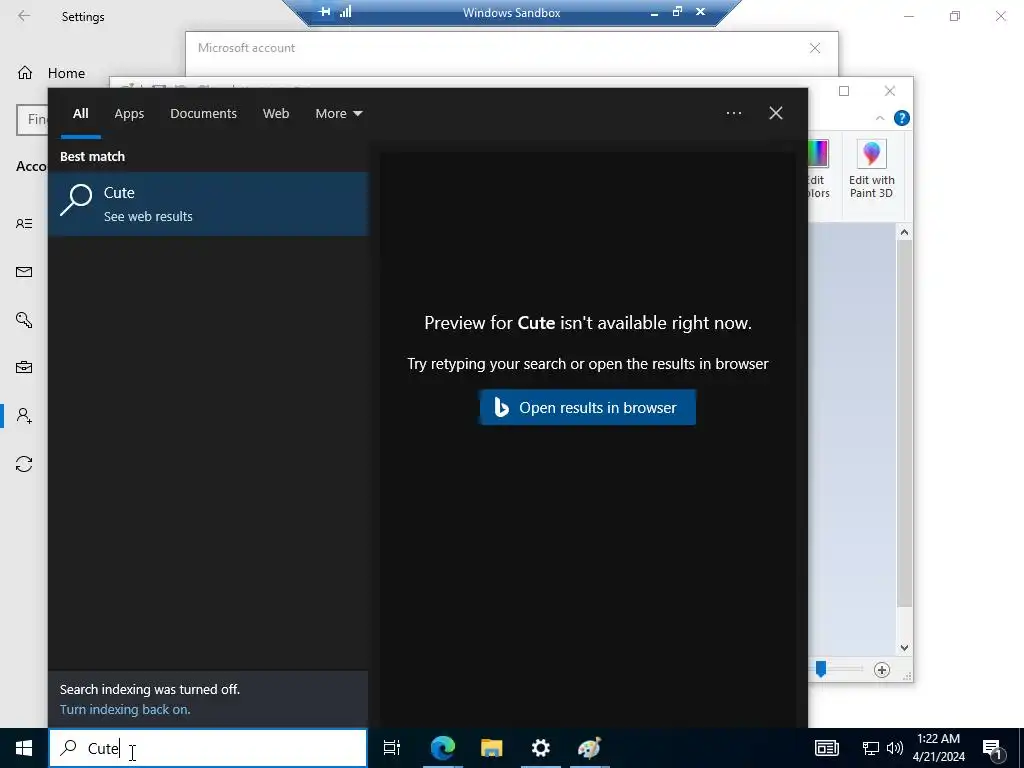1024x768 pixels.
Task: Click Turn indexing back on link
Action: point(125,709)
